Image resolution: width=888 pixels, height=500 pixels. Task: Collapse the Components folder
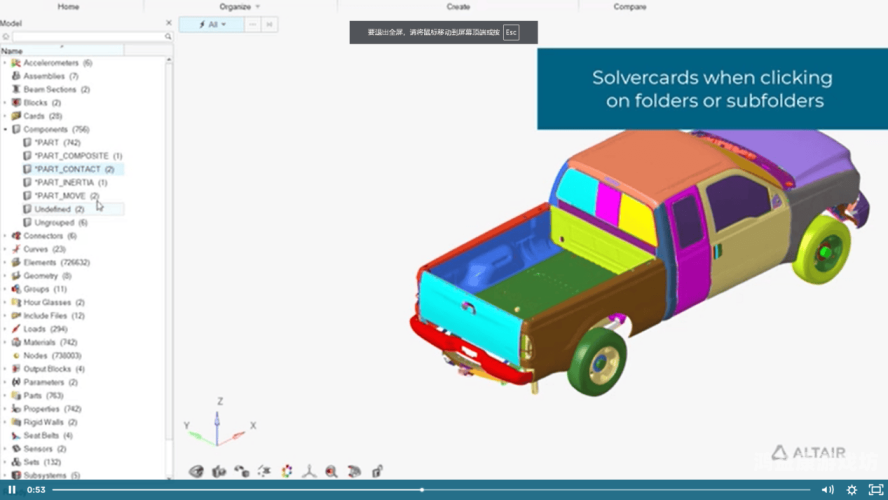(x=5, y=129)
